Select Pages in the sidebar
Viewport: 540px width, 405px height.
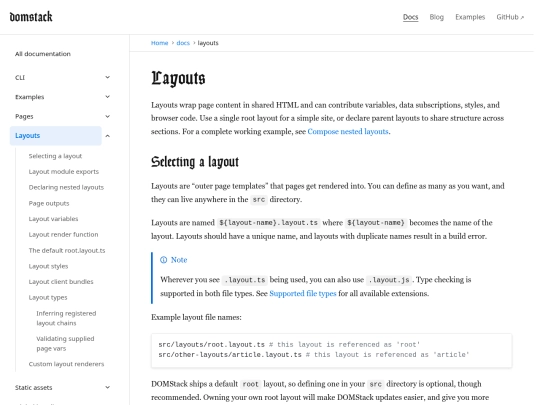[x=24, y=116]
